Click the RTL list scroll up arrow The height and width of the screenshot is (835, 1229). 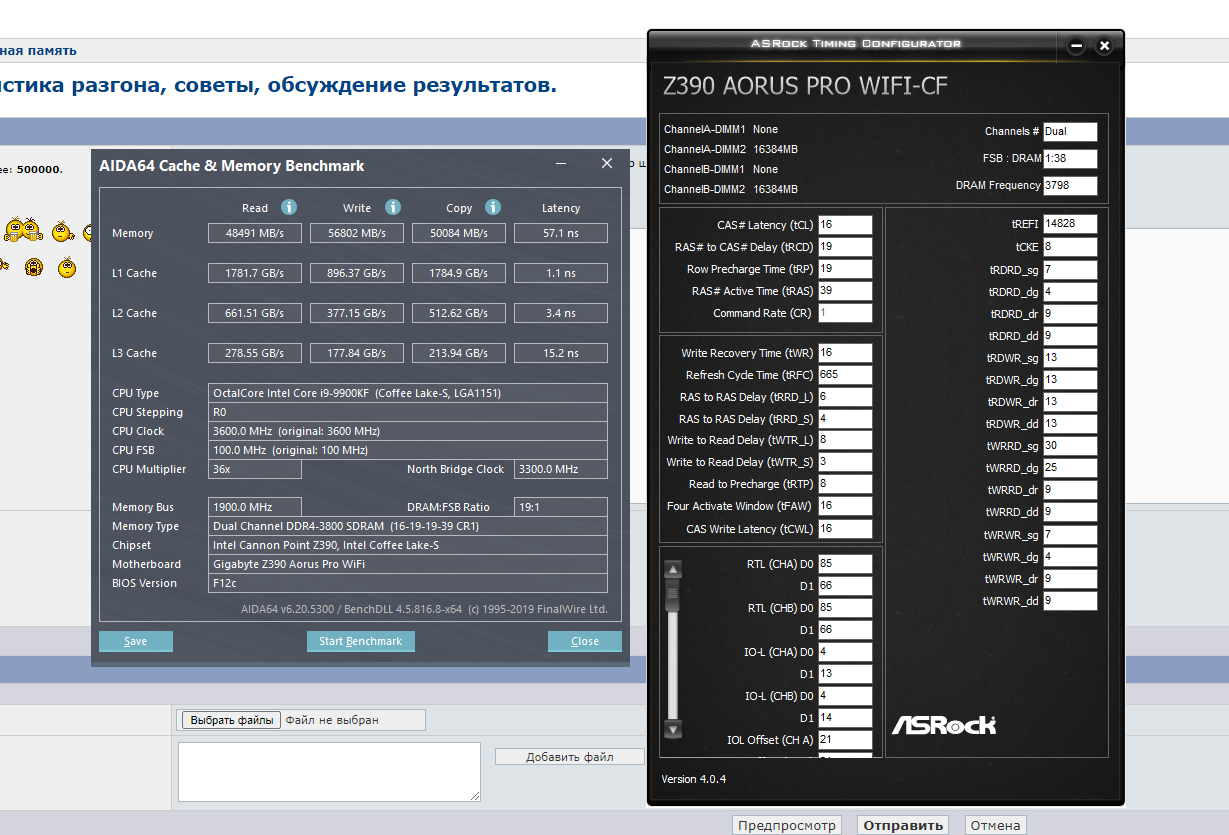(x=673, y=570)
